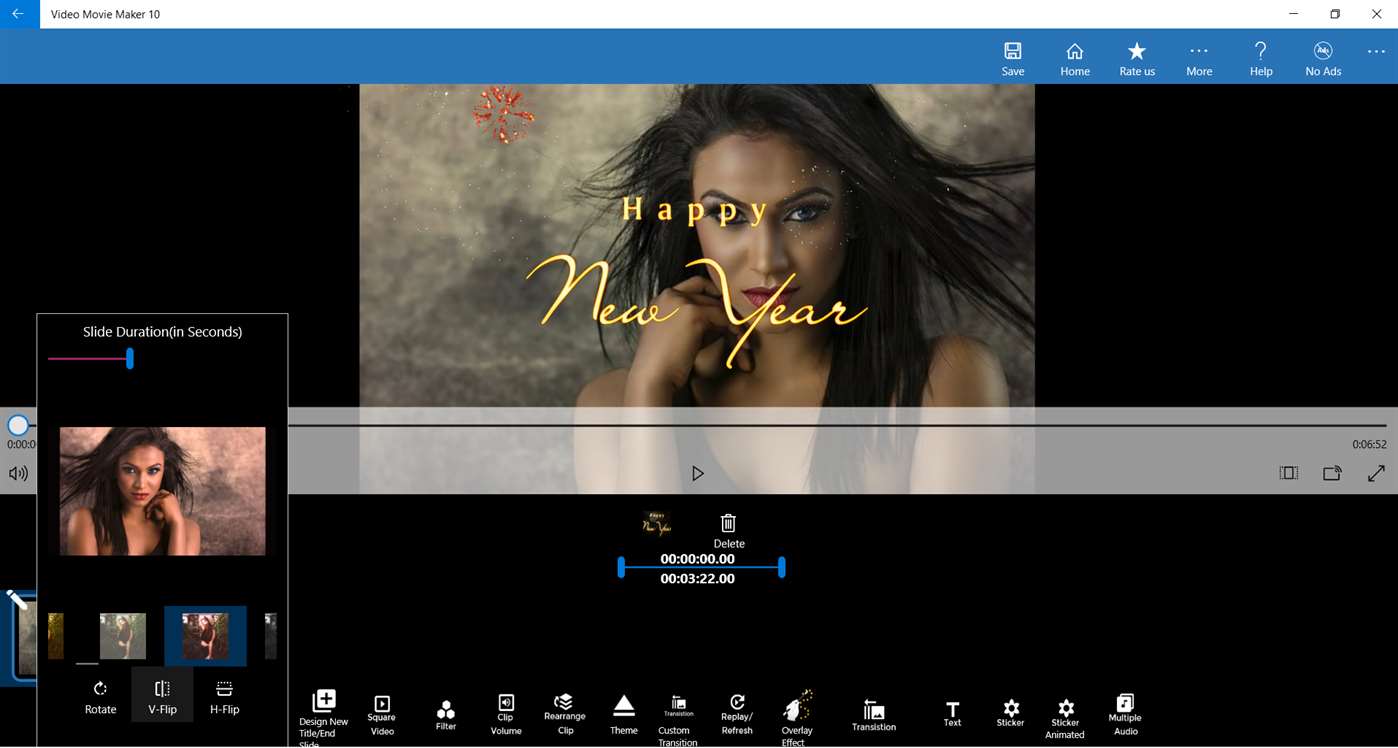Click the overlay end time handle
The height and width of the screenshot is (748, 1398).
[x=782, y=568]
